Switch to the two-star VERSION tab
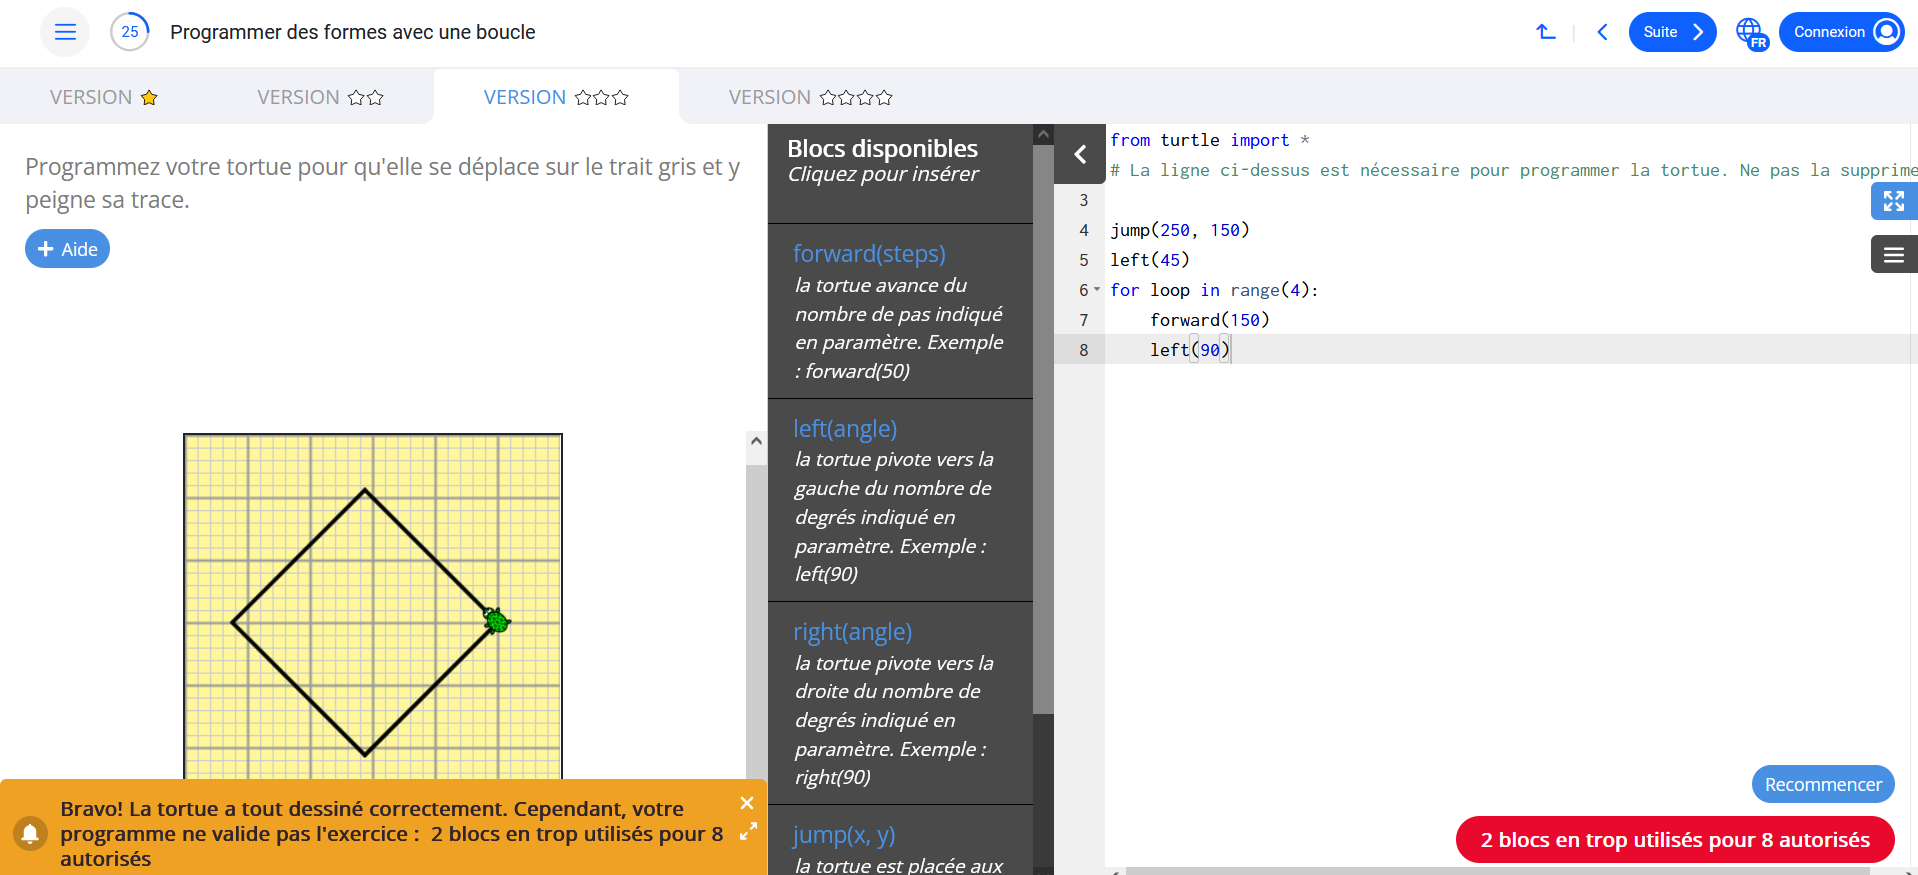 320,97
